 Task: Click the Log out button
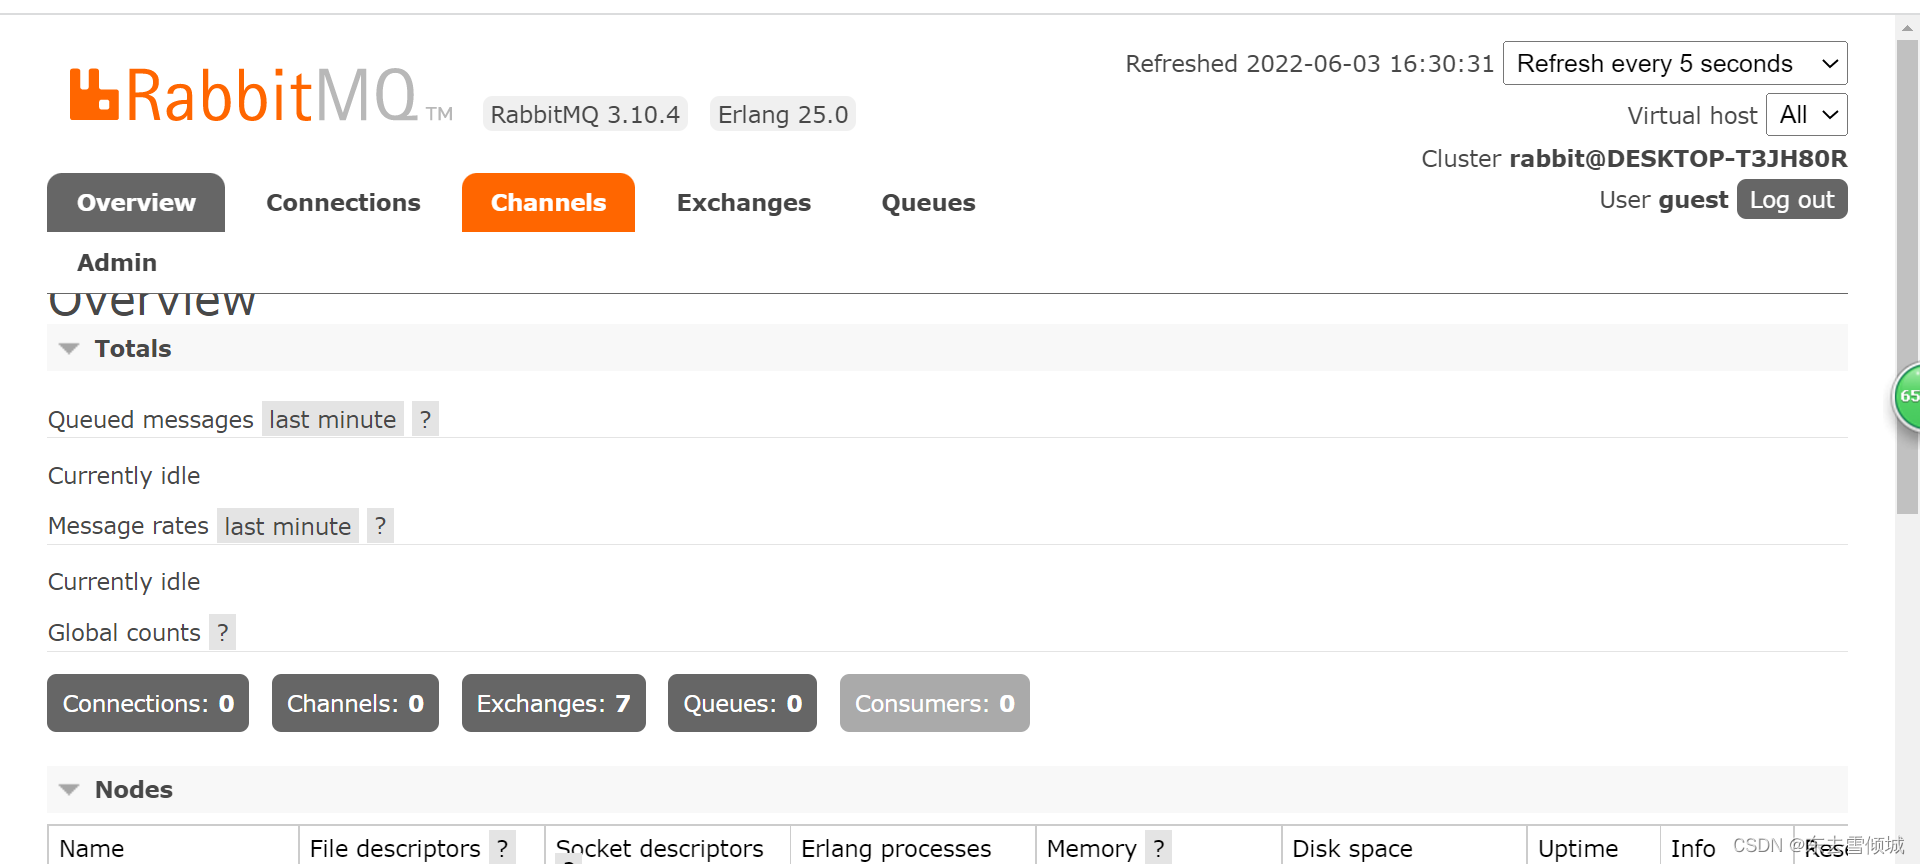pyautogui.click(x=1792, y=199)
